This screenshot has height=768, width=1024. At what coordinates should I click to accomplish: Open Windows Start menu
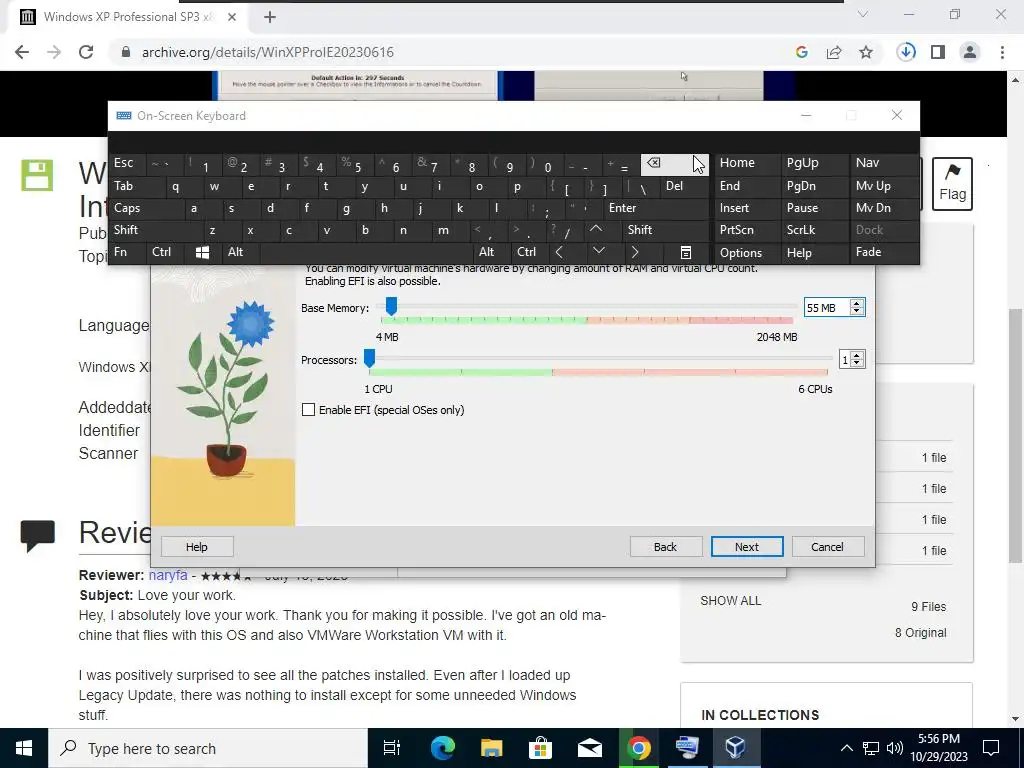pyautogui.click(x=24, y=748)
